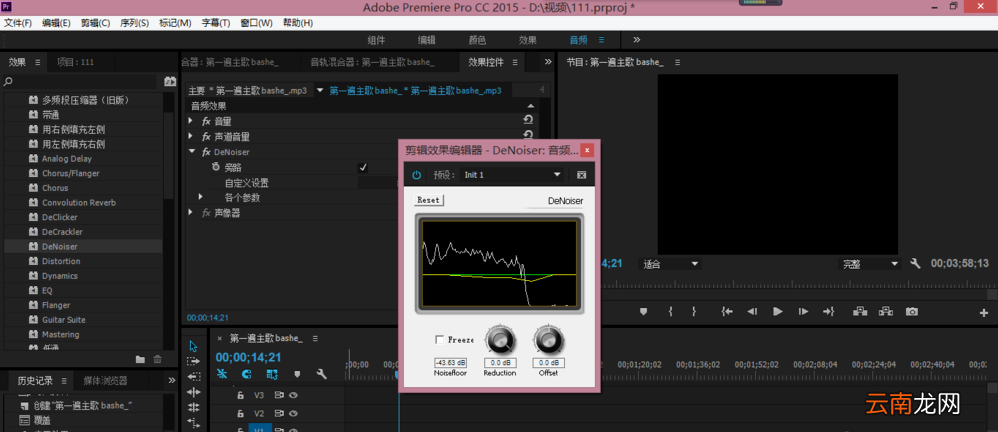
Task: Click the Extract button
Action: click(886, 312)
